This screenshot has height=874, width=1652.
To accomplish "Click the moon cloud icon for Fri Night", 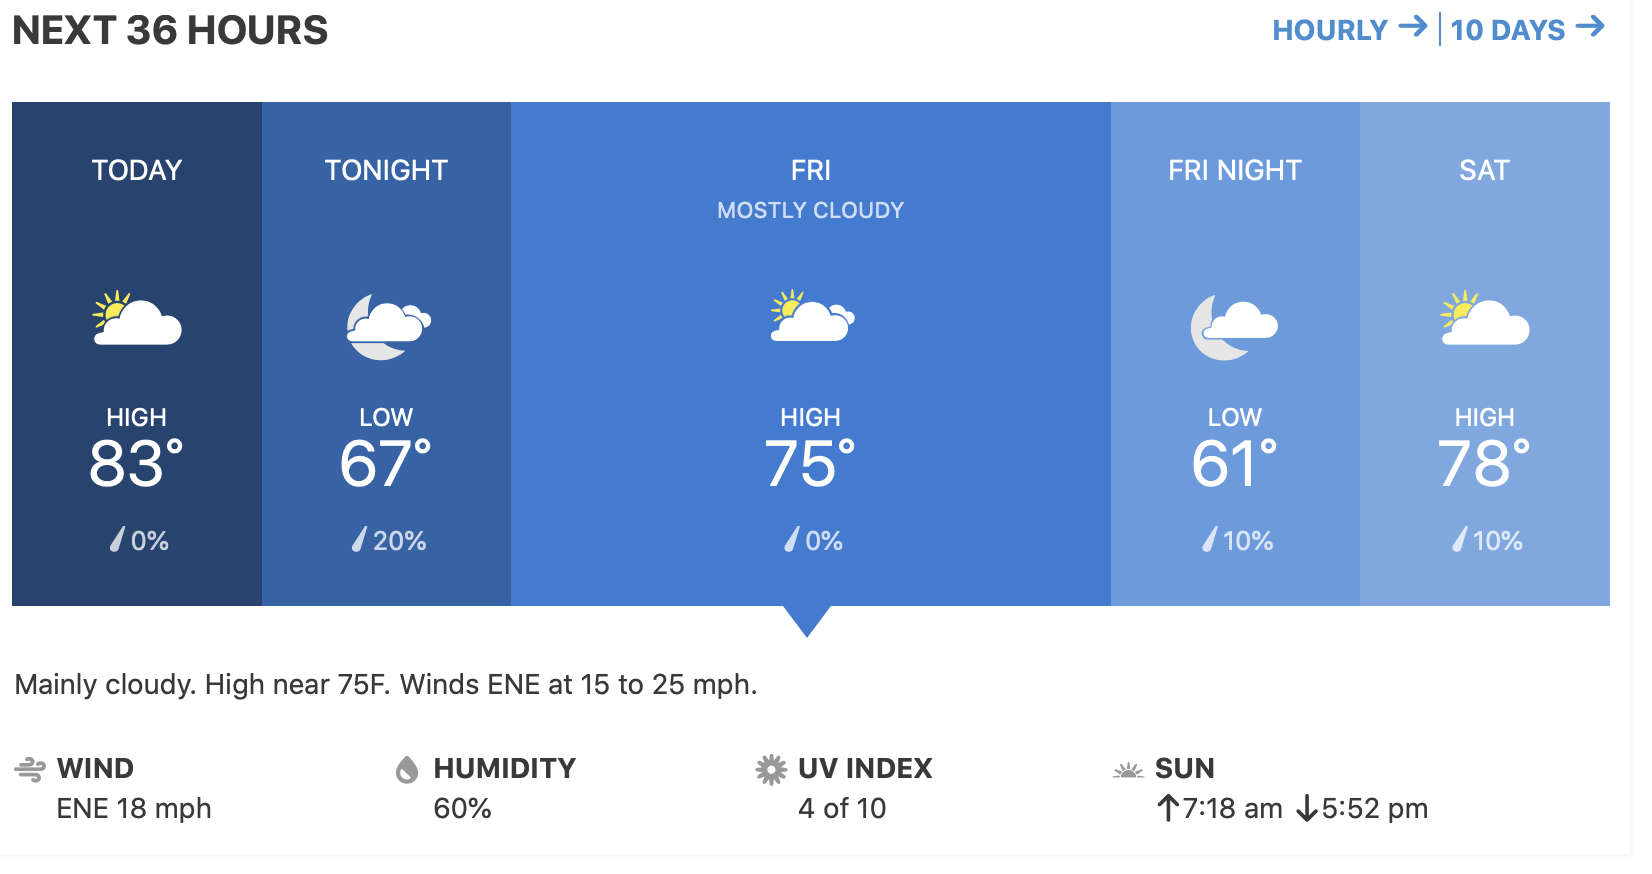I will (x=1234, y=326).
